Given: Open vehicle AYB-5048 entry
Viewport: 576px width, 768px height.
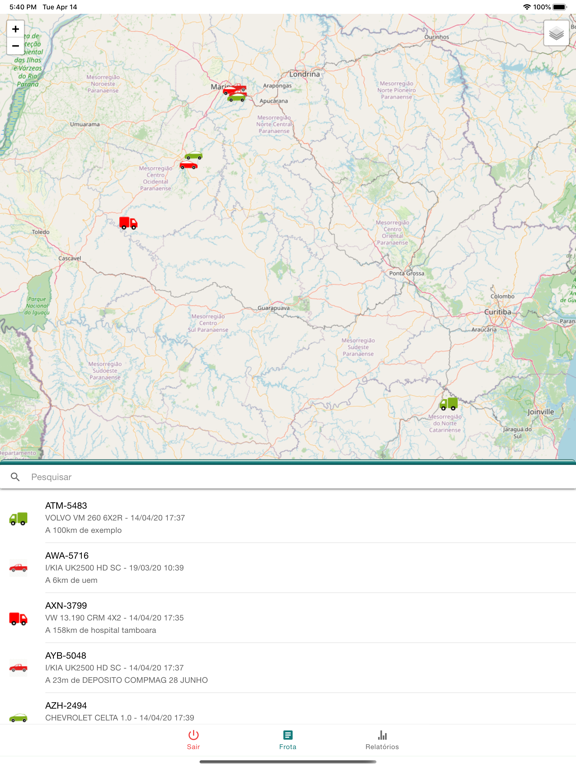Looking at the screenshot, I should coord(288,668).
